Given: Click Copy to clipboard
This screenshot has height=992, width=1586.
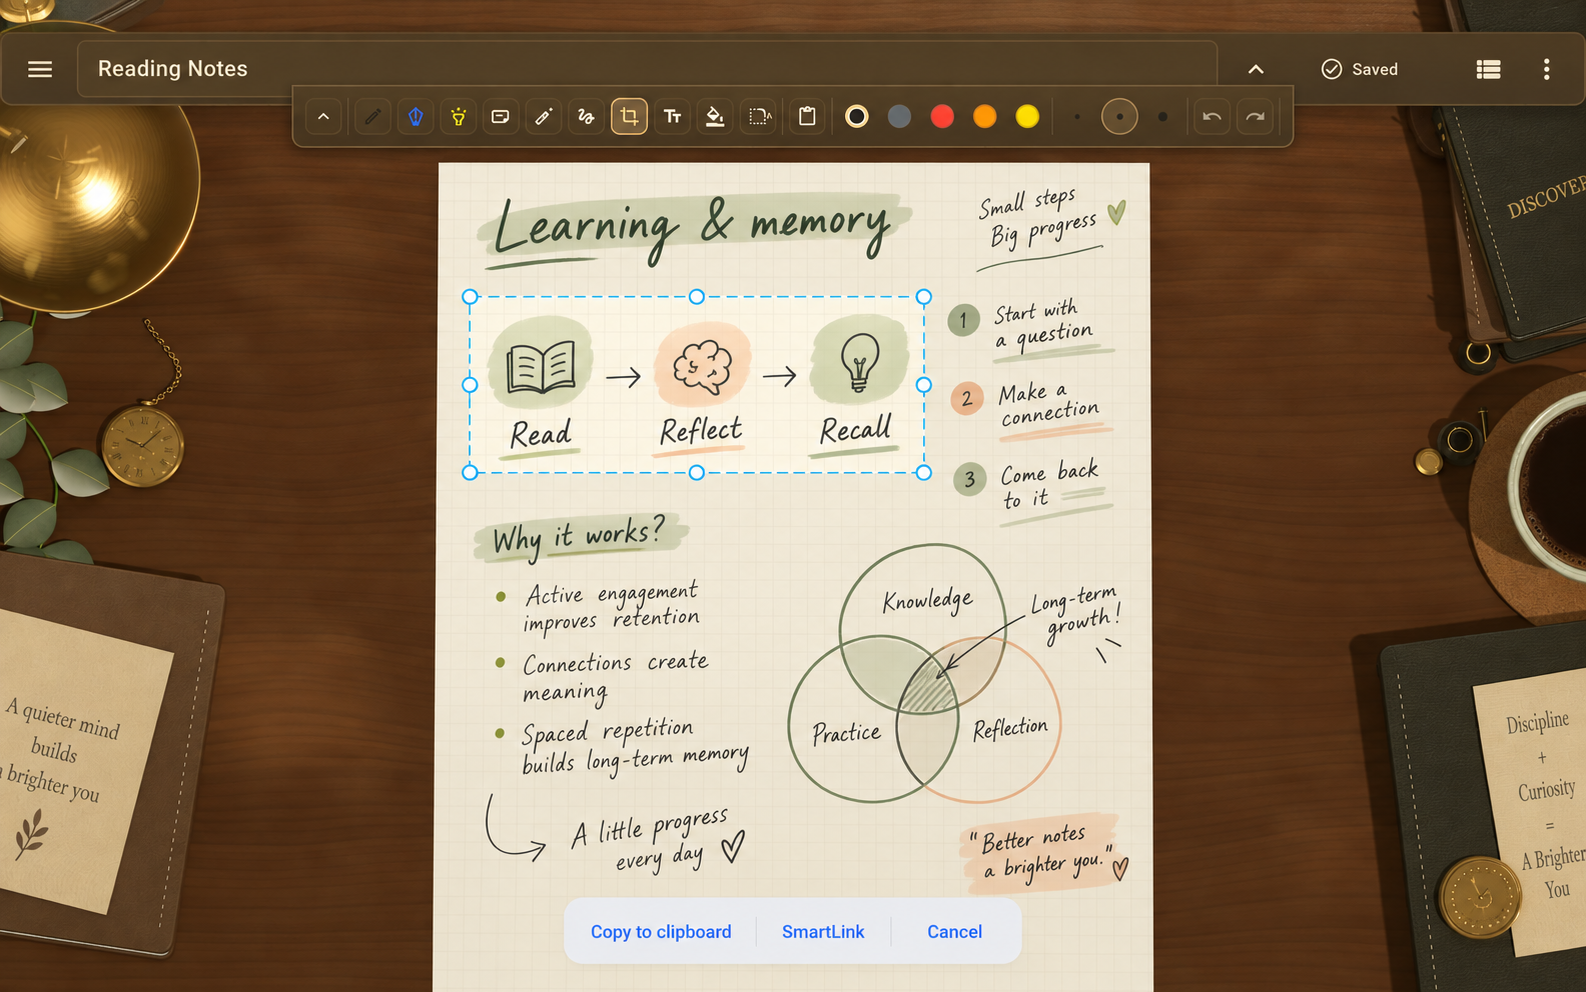Looking at the screenshot, I should coord(661,932).
